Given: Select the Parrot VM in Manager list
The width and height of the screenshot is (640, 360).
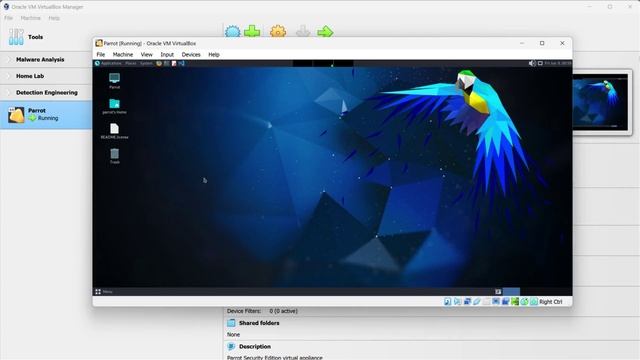Looking at the screenshot, I should tap(46, 115).
